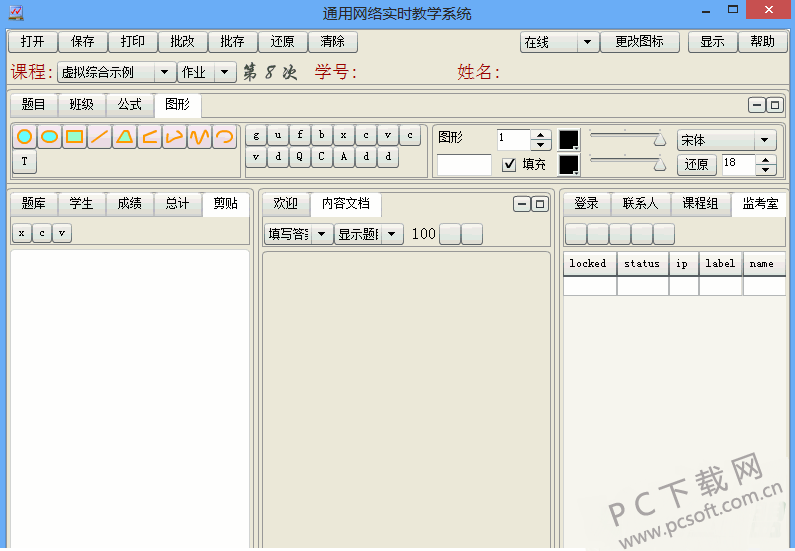
Task: Click the c button under 剪贴 tab
Action: point(42,233)
